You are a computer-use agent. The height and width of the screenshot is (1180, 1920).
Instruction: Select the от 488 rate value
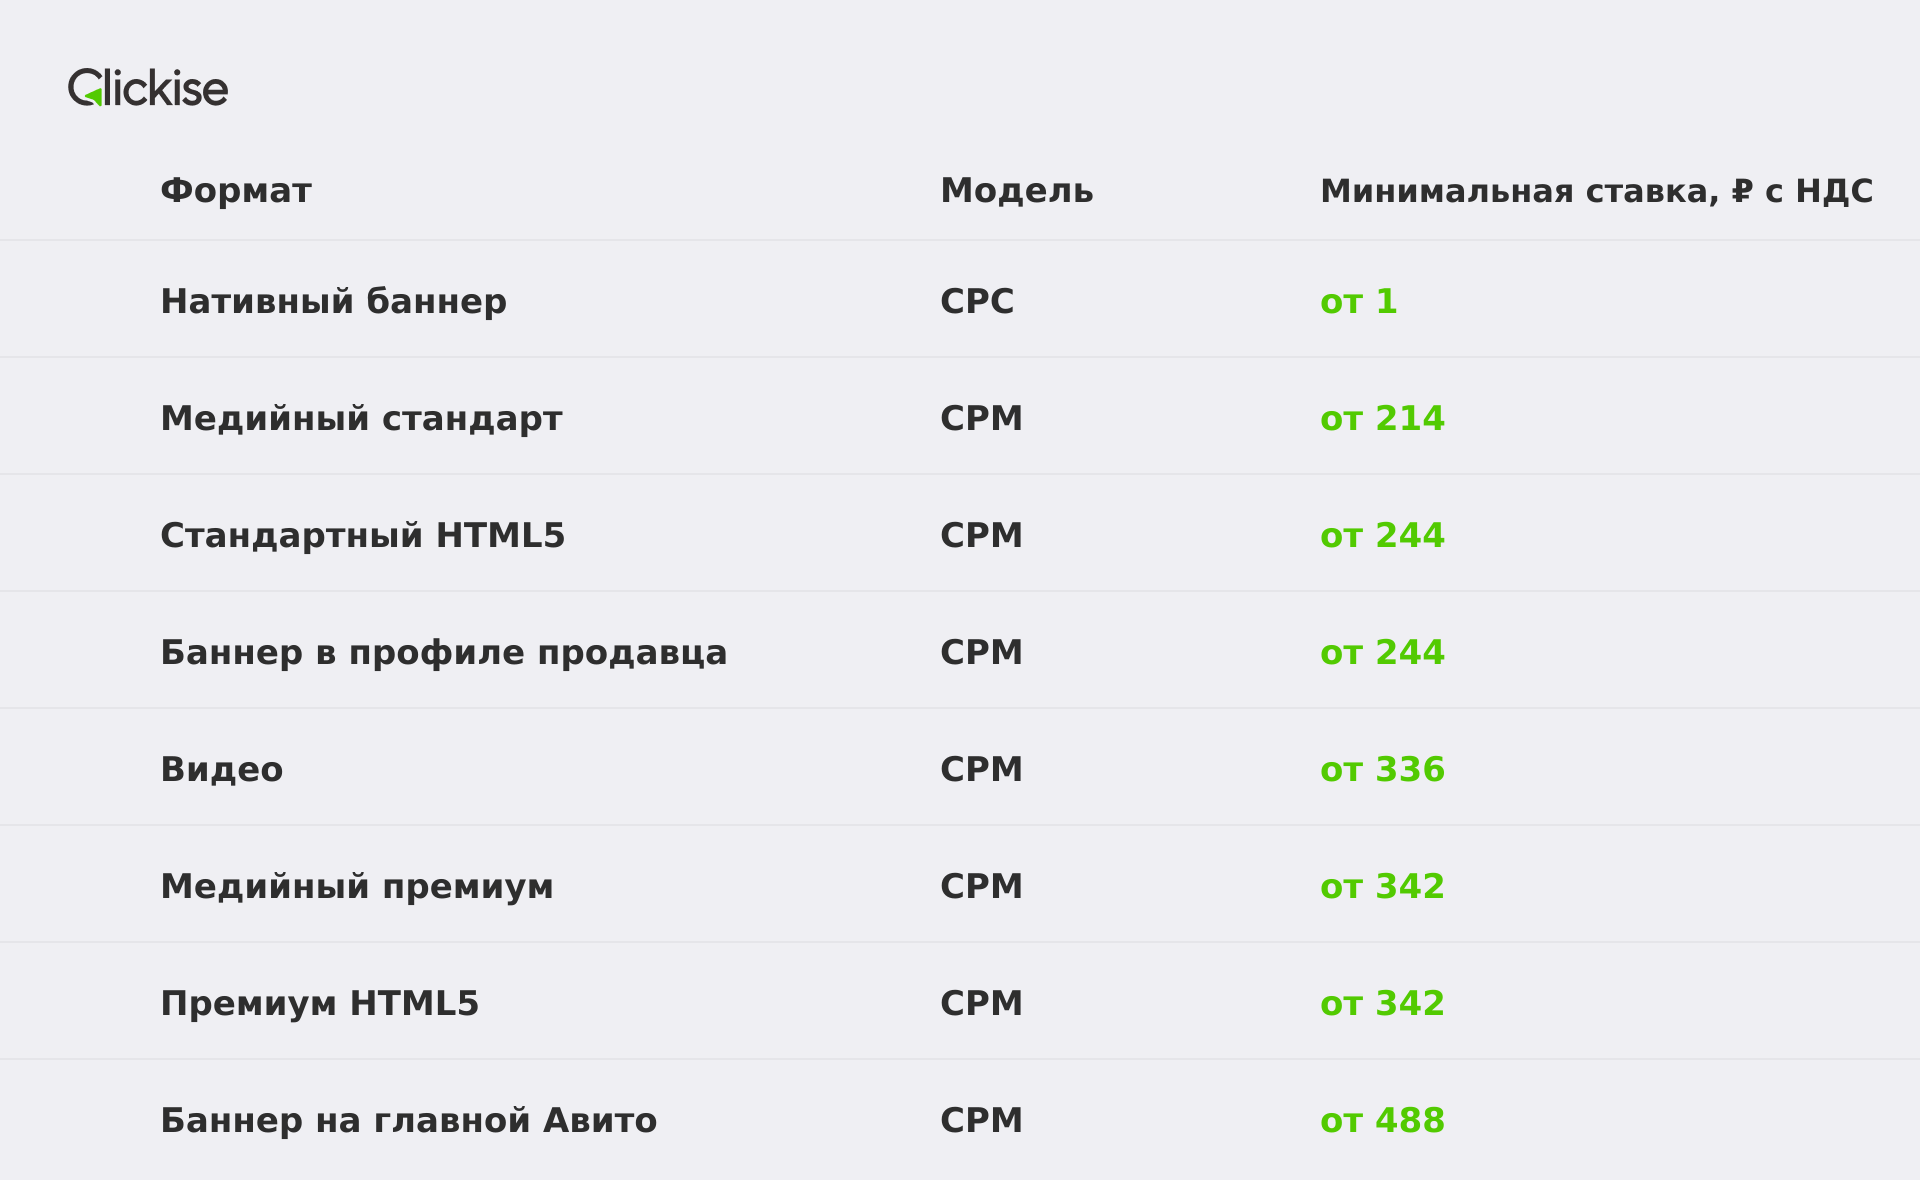(1382, 1120)
